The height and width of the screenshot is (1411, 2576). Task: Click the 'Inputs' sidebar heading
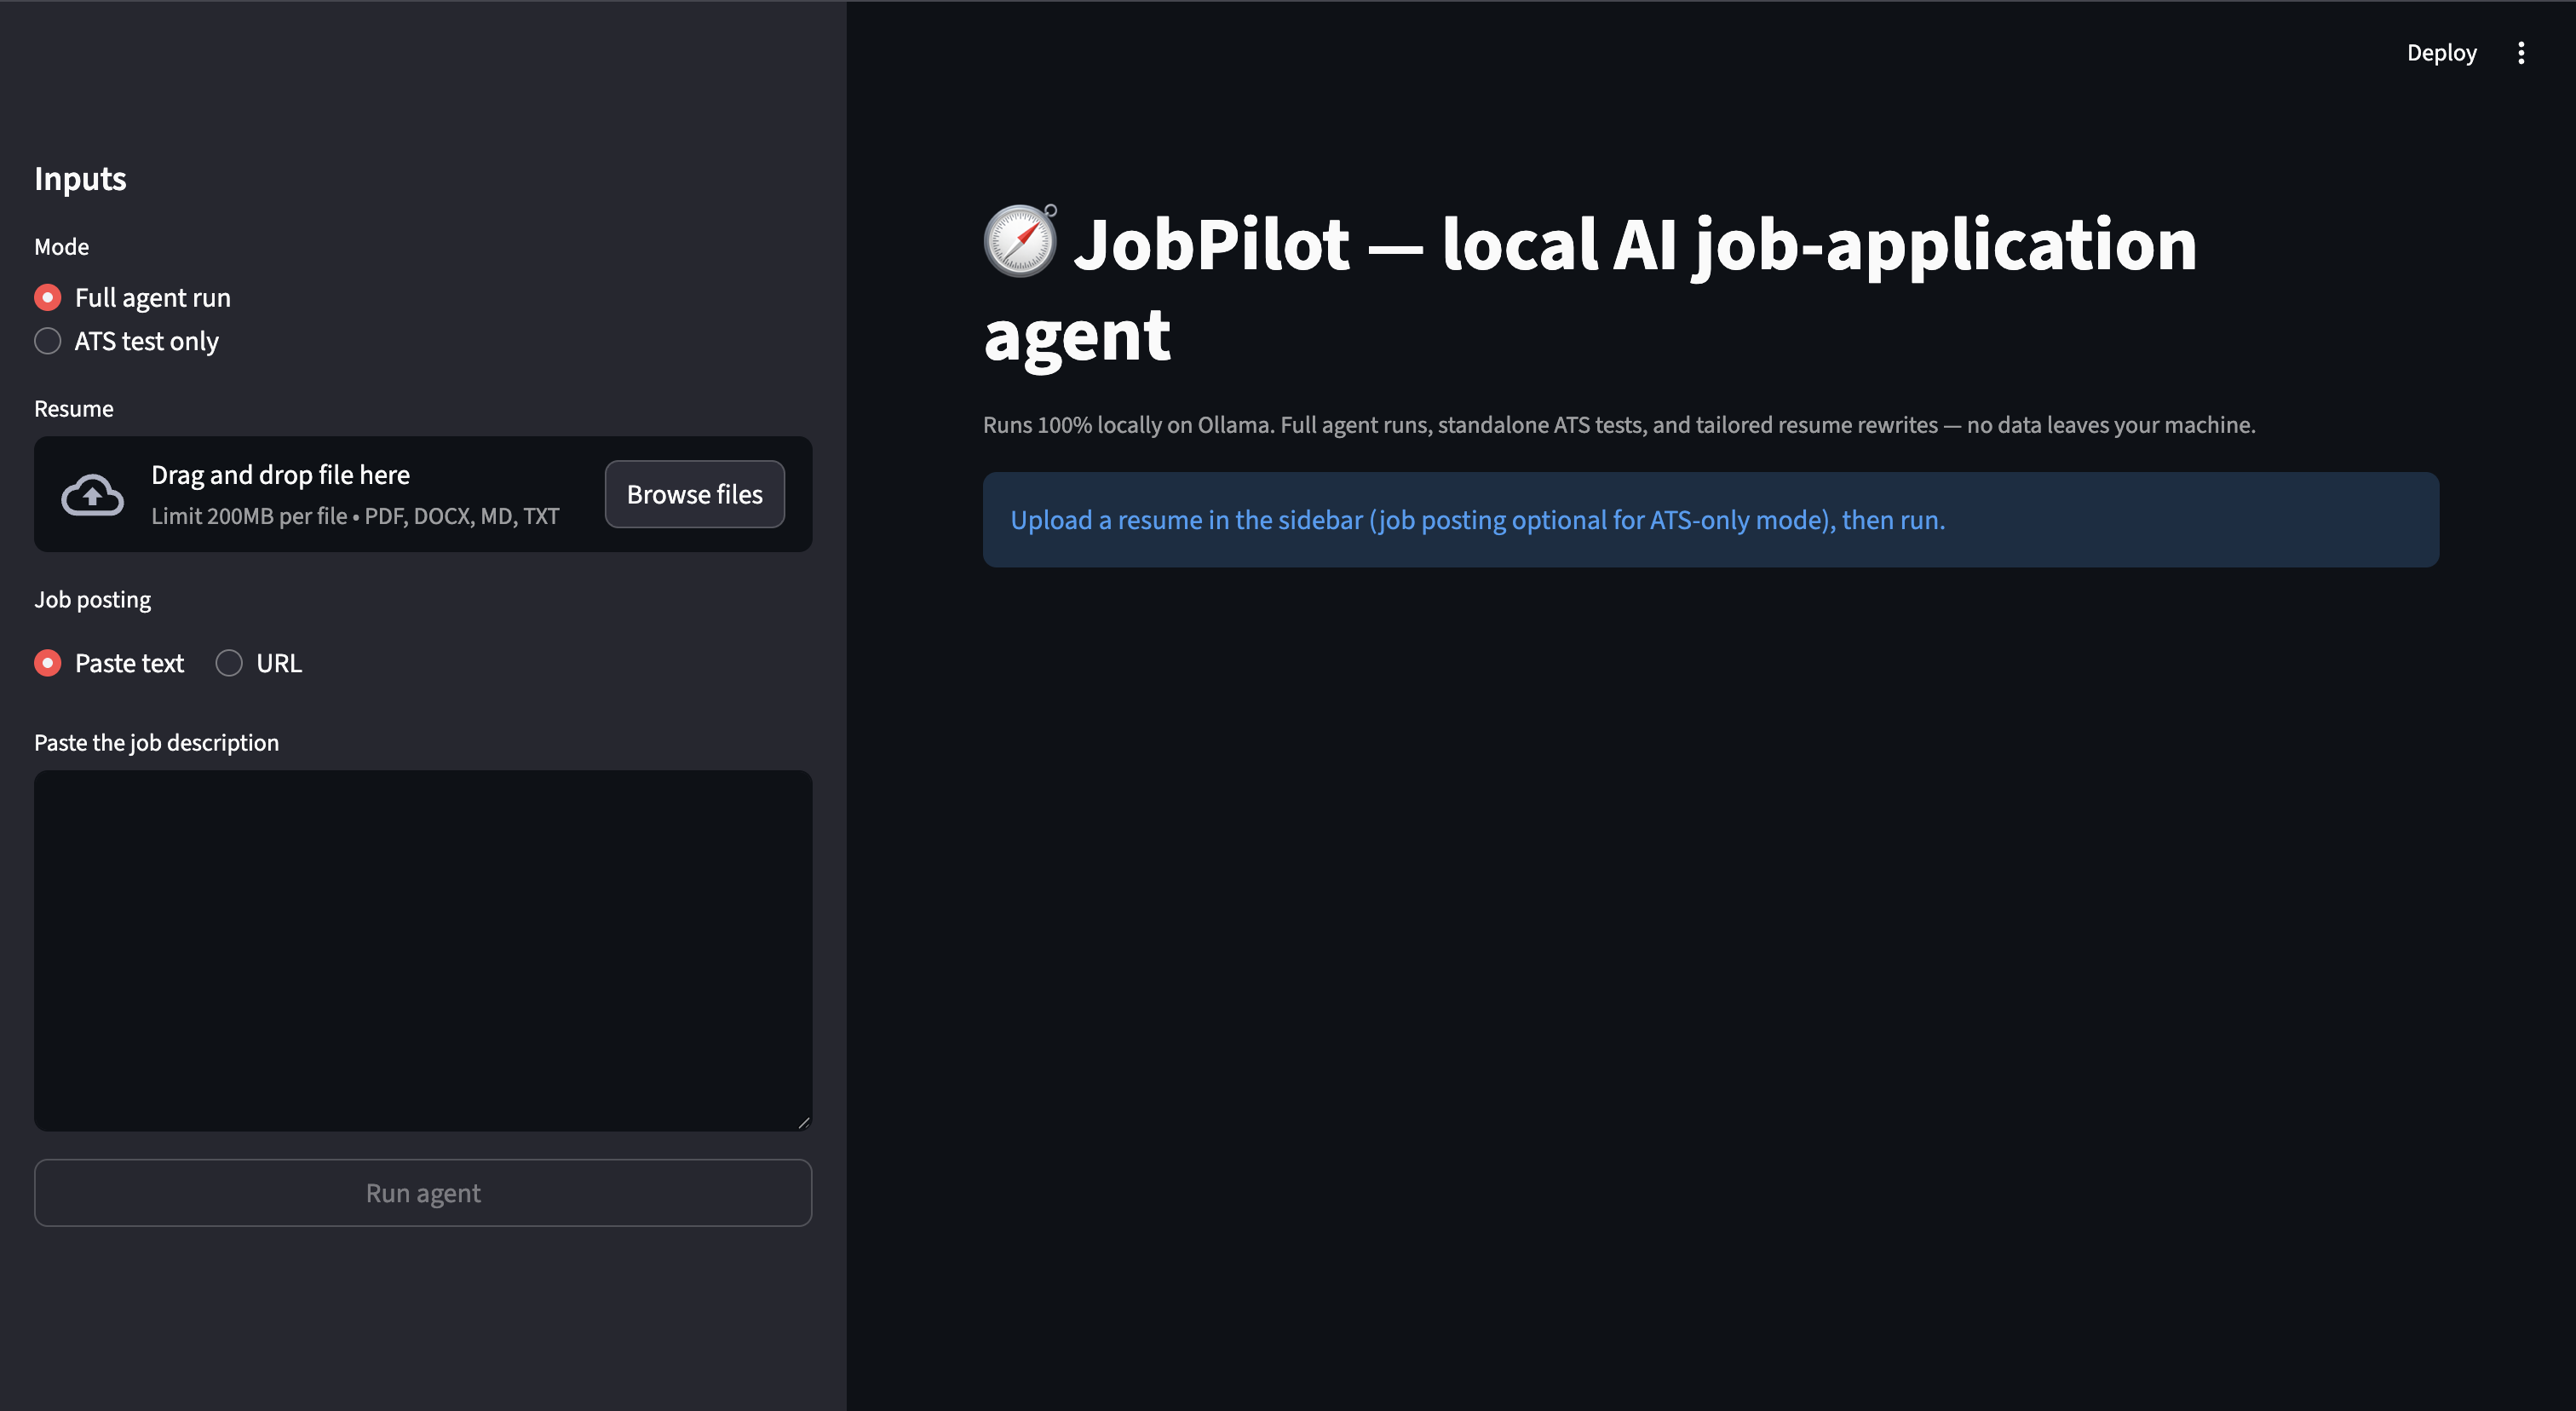[x=80, y=179]
